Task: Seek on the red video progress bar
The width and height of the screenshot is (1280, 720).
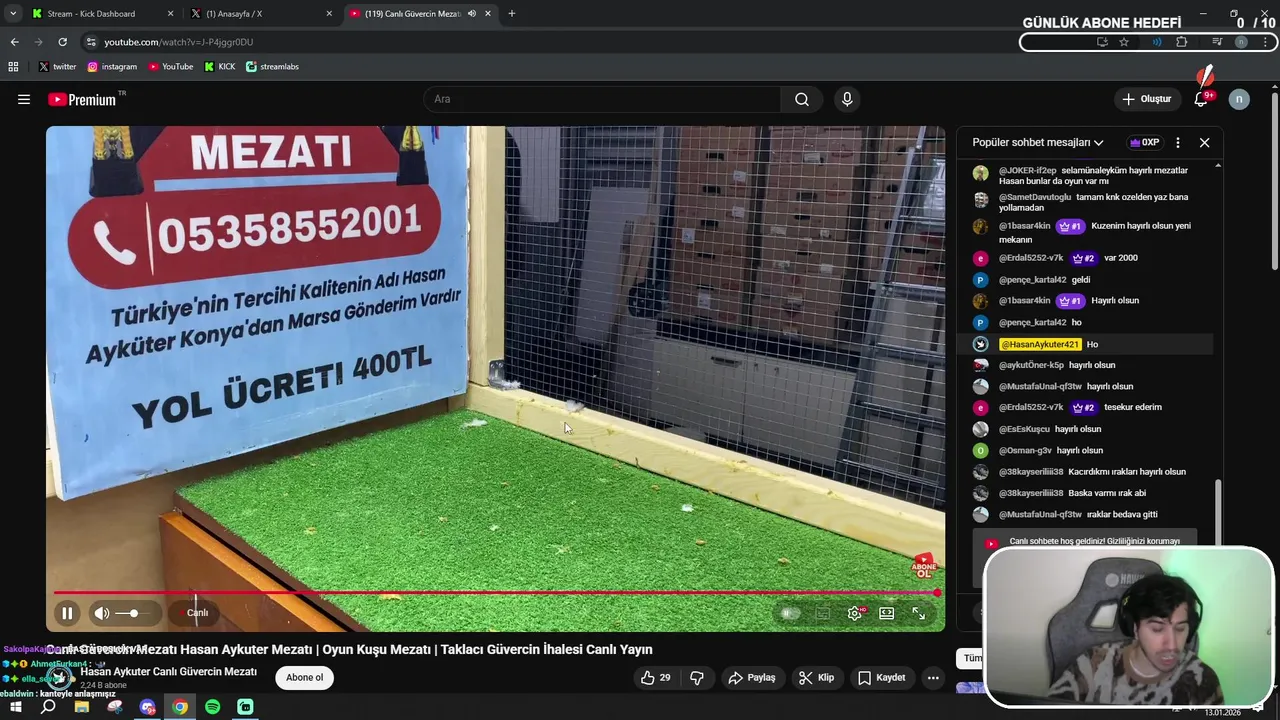Action: point(495,593)
